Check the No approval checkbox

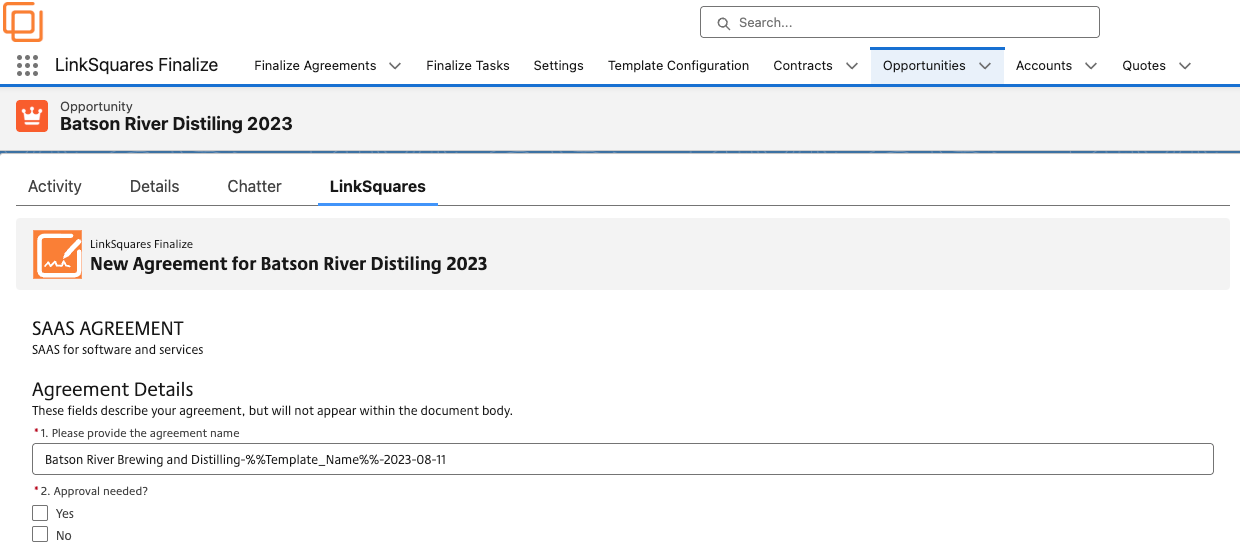point(40,535)
